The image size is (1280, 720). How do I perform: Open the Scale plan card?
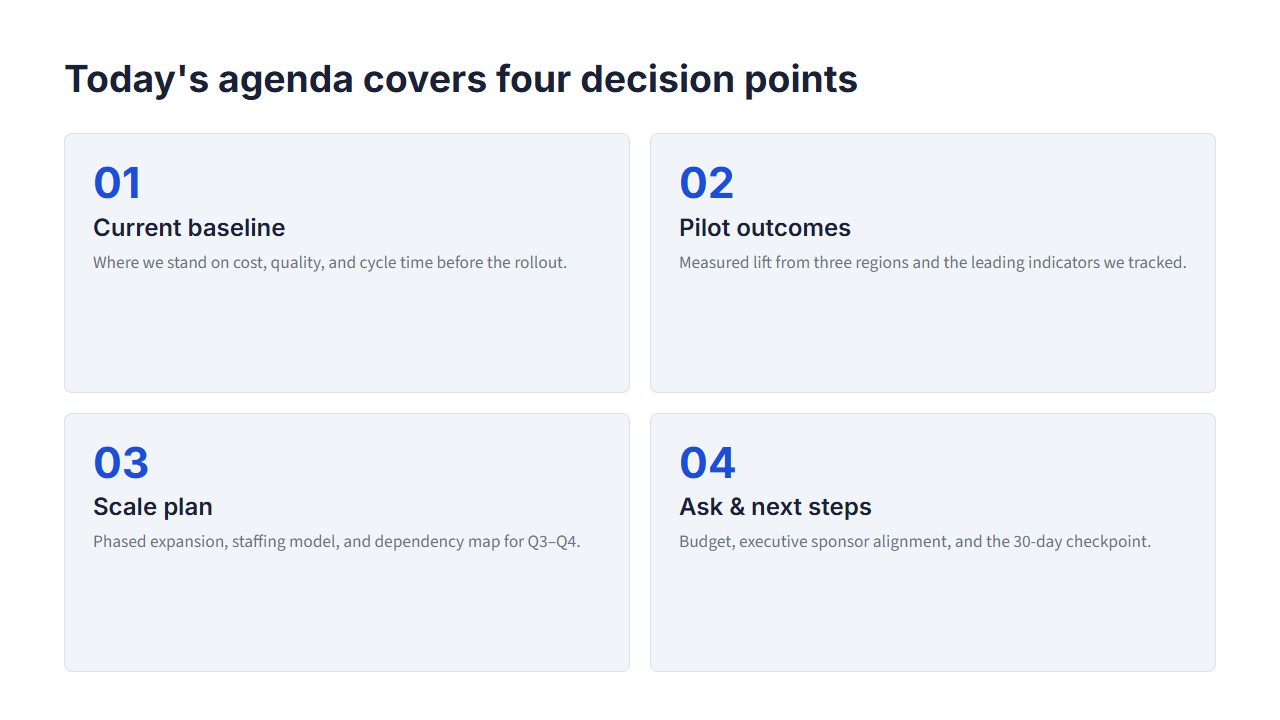pyautogui.click(x=347, y=542)
